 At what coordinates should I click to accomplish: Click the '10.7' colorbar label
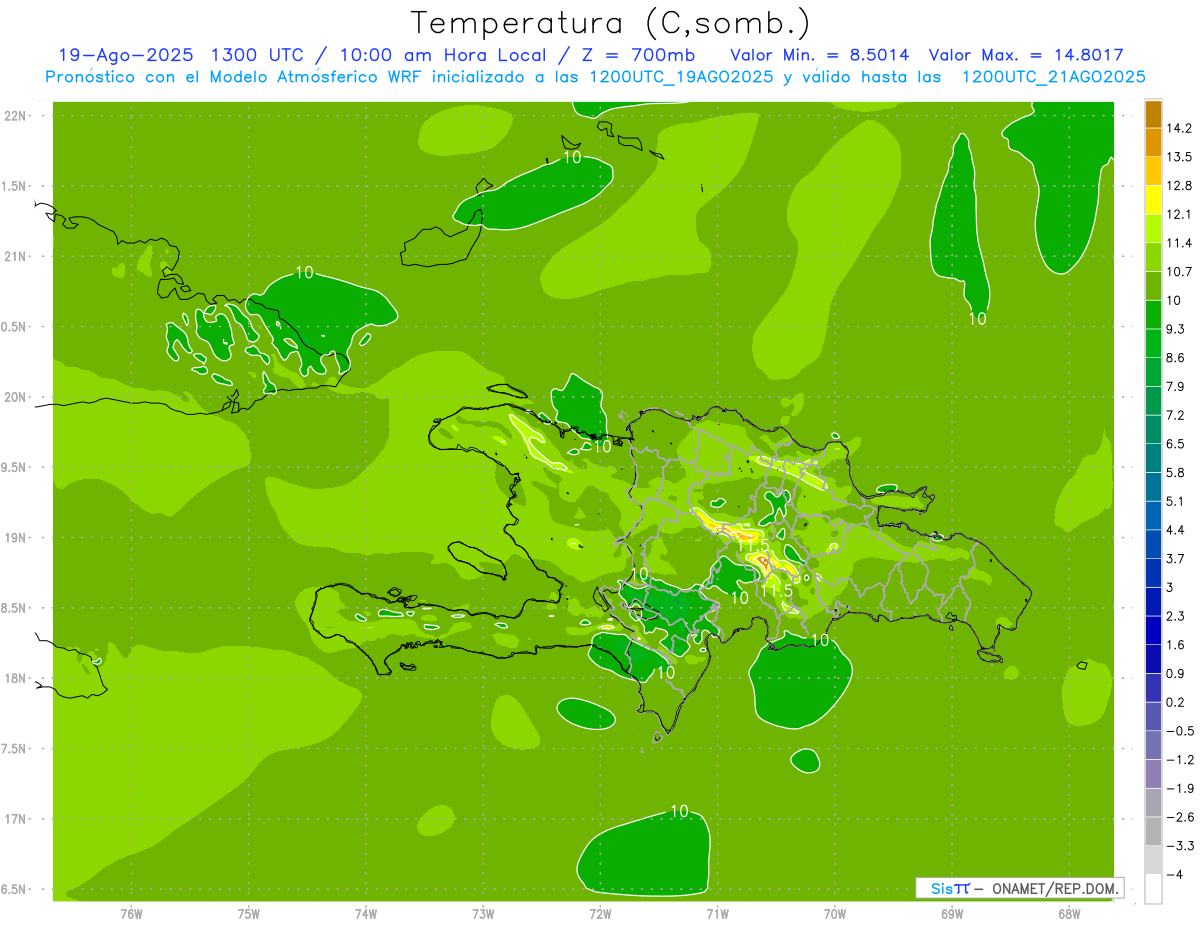1179,271
